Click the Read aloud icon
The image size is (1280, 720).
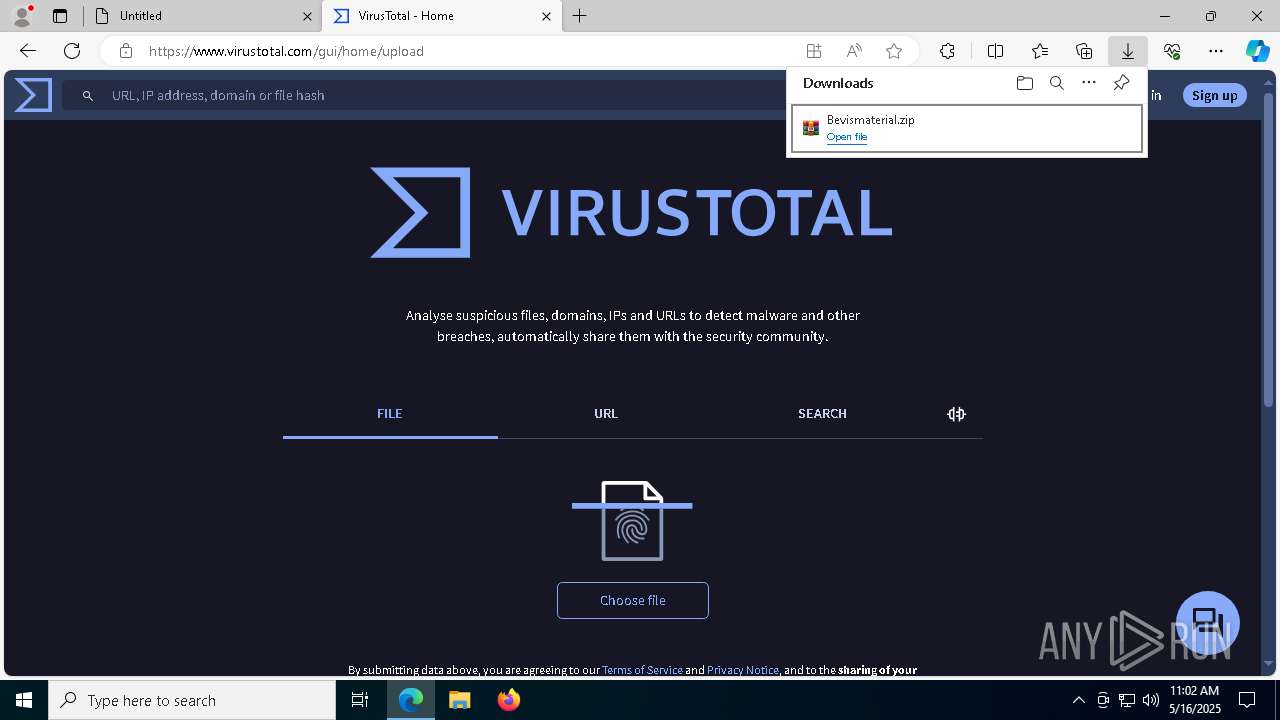(854, 51)
